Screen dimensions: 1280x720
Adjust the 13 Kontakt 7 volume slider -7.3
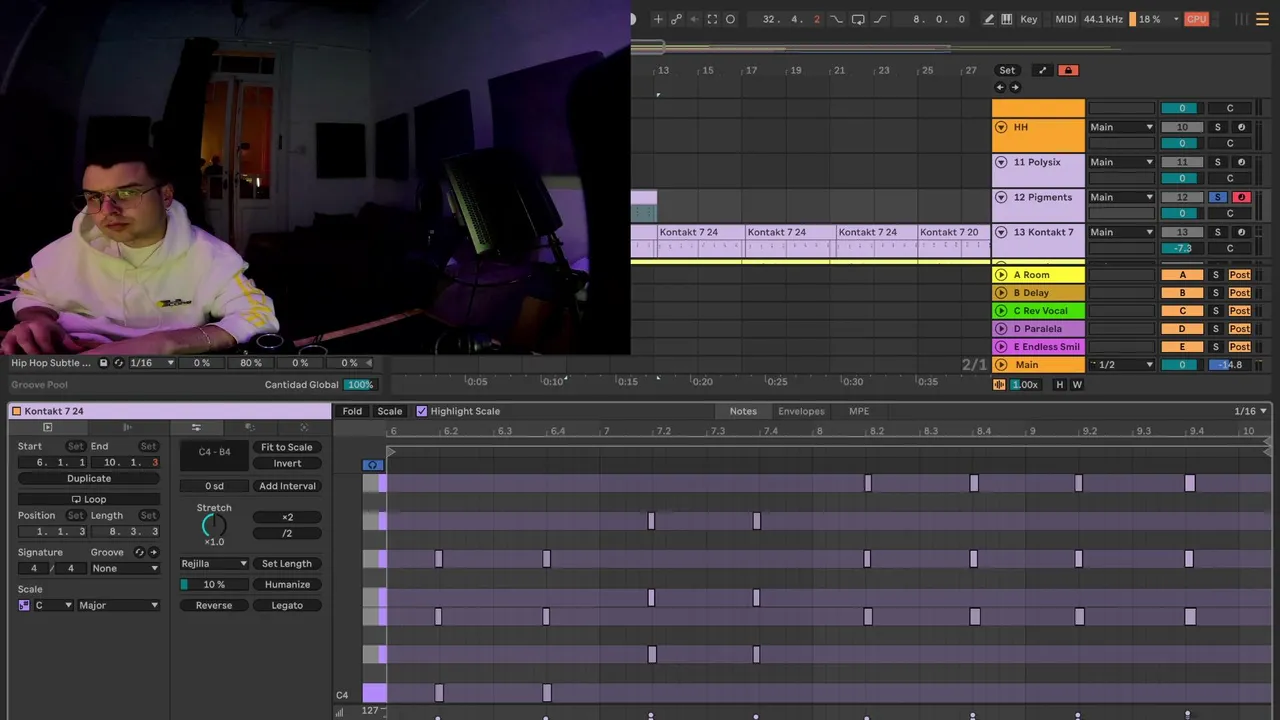1182,248
